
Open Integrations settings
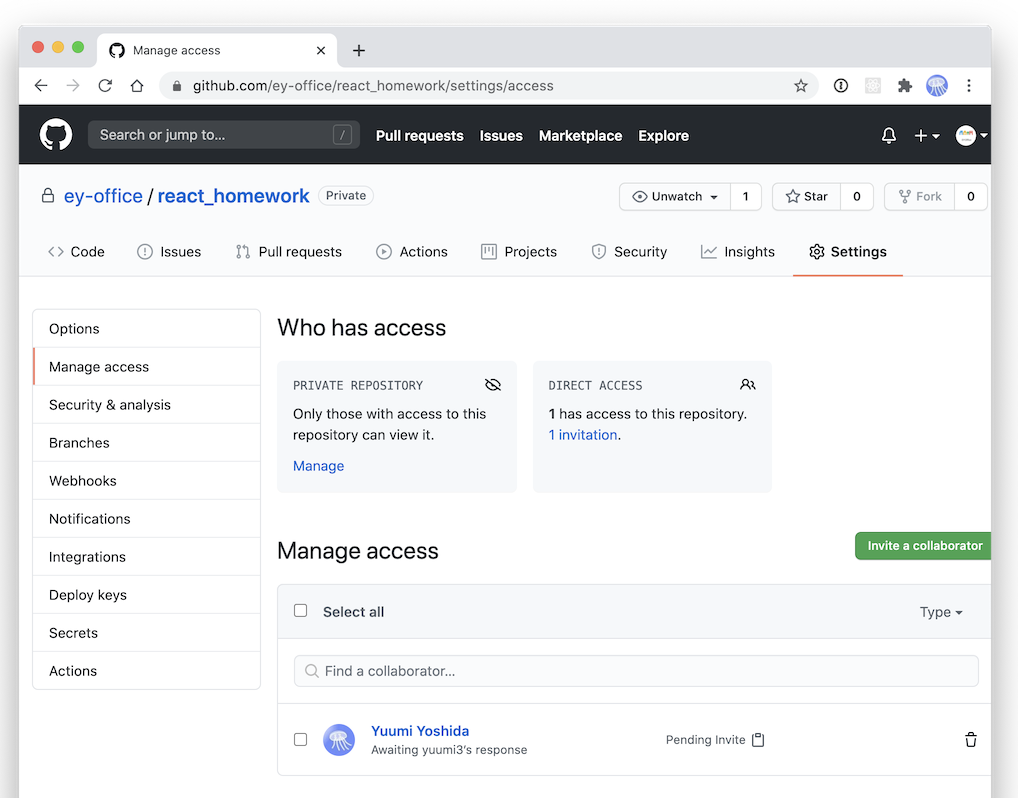(147, 557)
